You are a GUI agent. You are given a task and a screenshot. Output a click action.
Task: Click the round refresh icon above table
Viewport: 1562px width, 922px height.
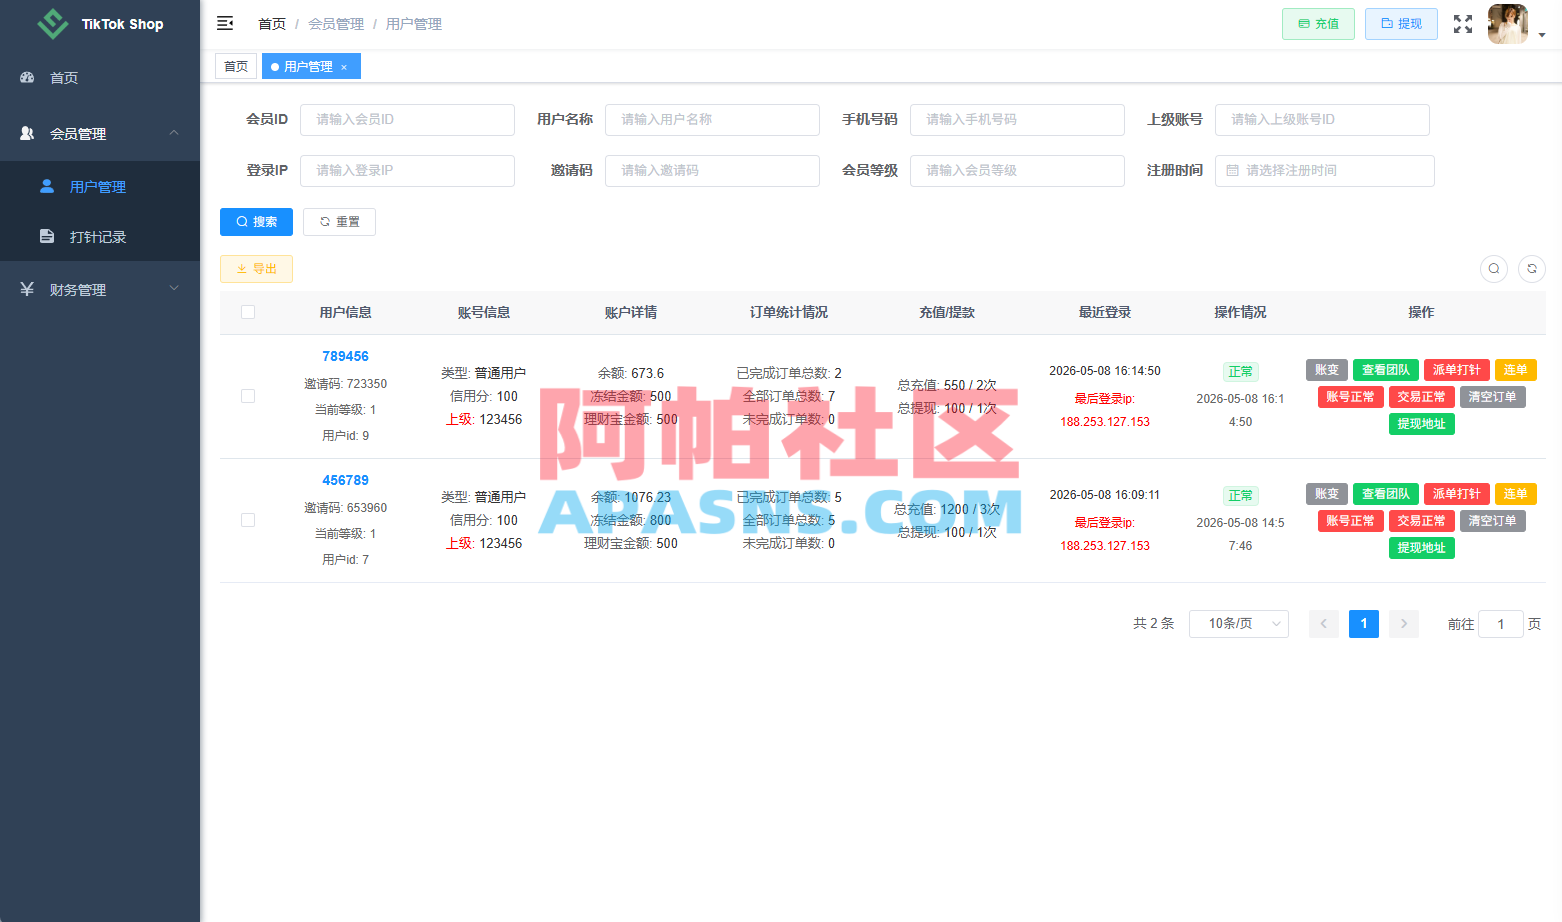[1532, 268]
